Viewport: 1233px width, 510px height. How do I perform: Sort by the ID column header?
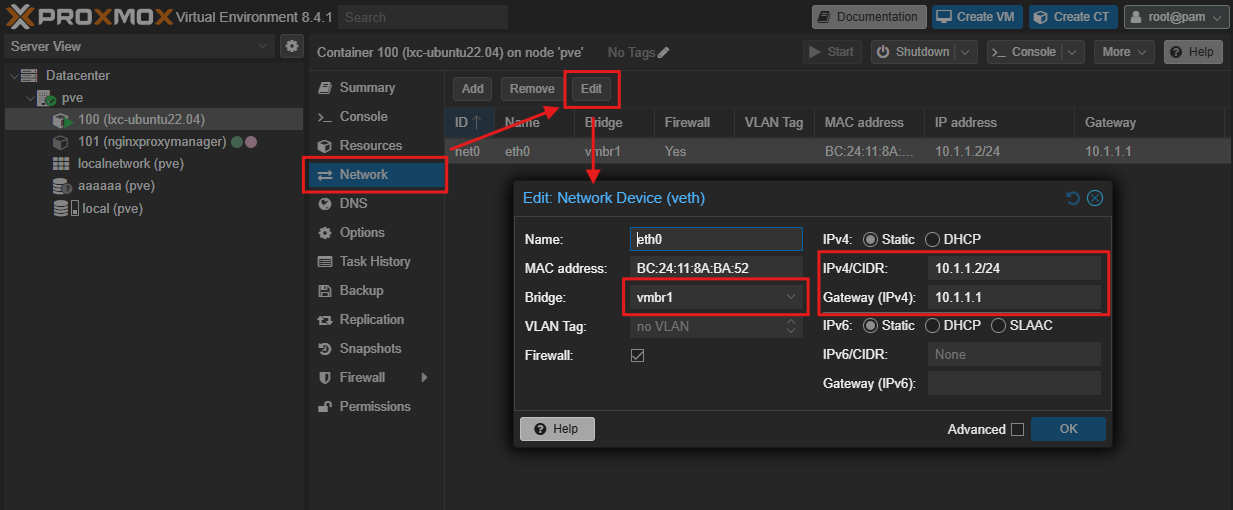point(469,123)
